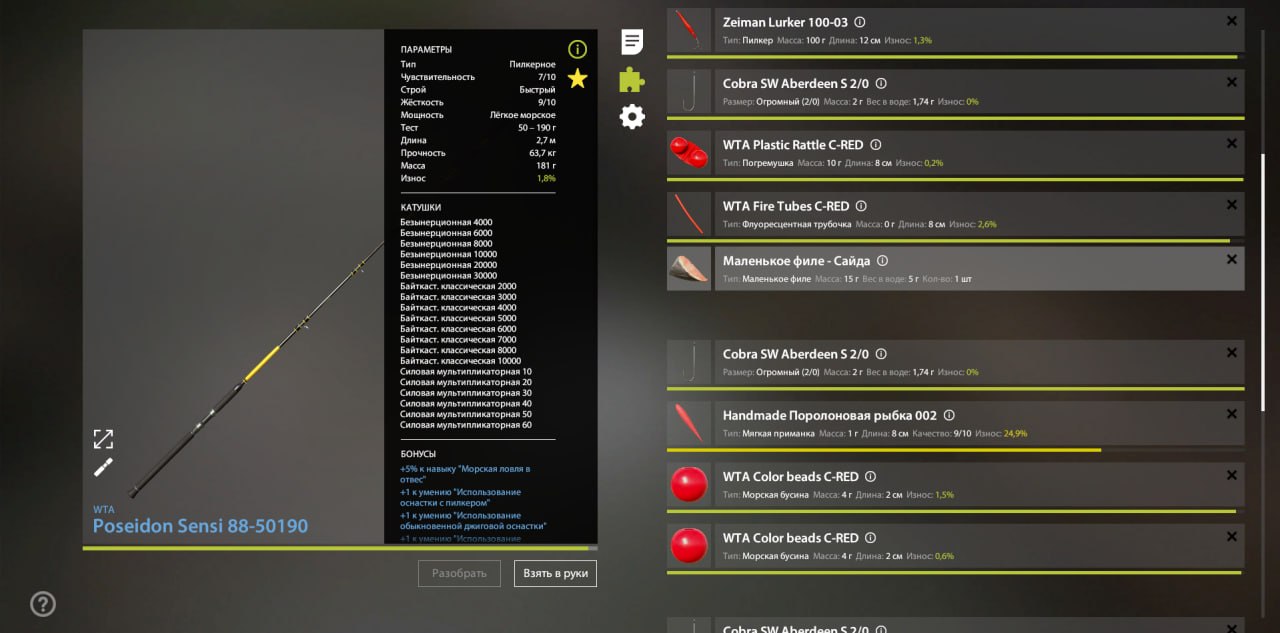The image size is (1280, 633).
Task: Click Силовая мультипликаторная 60 entry
Action: (466, 425)
